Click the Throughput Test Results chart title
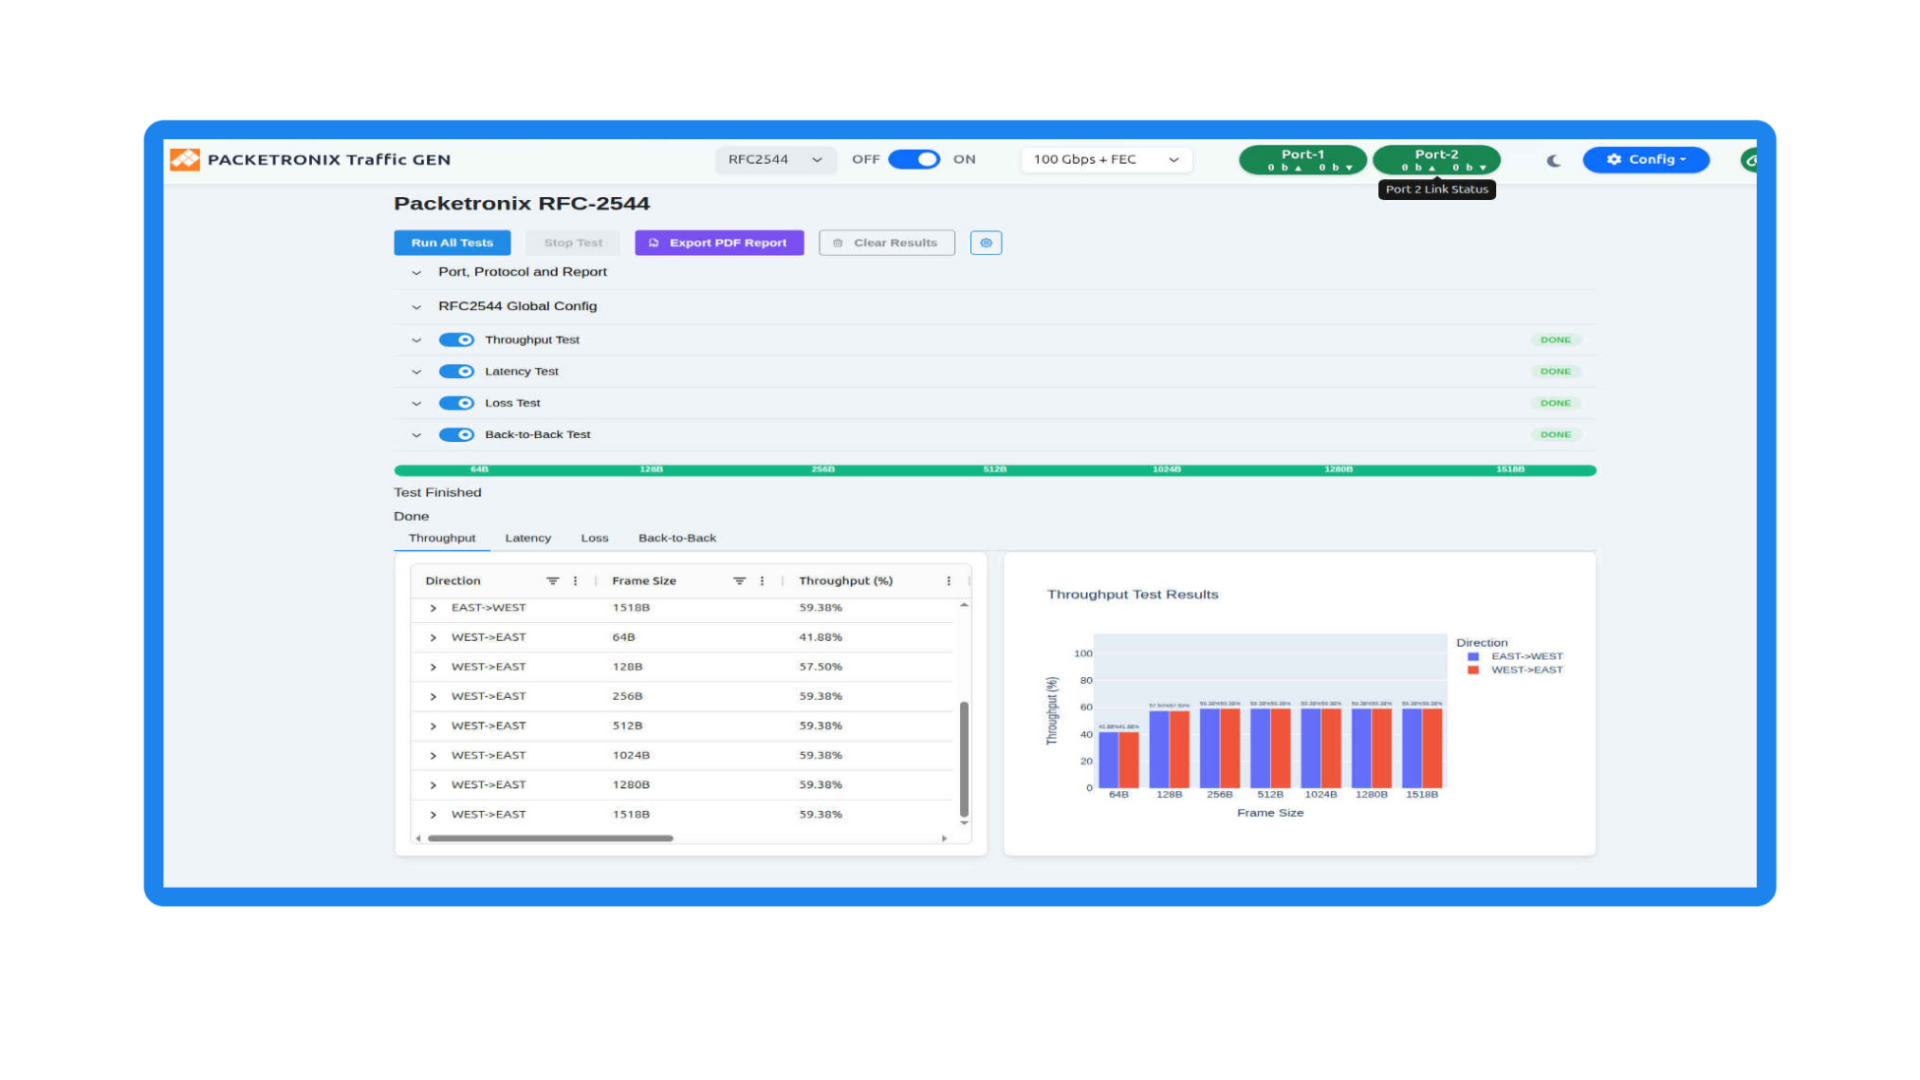 click(x=1133, y=595)
